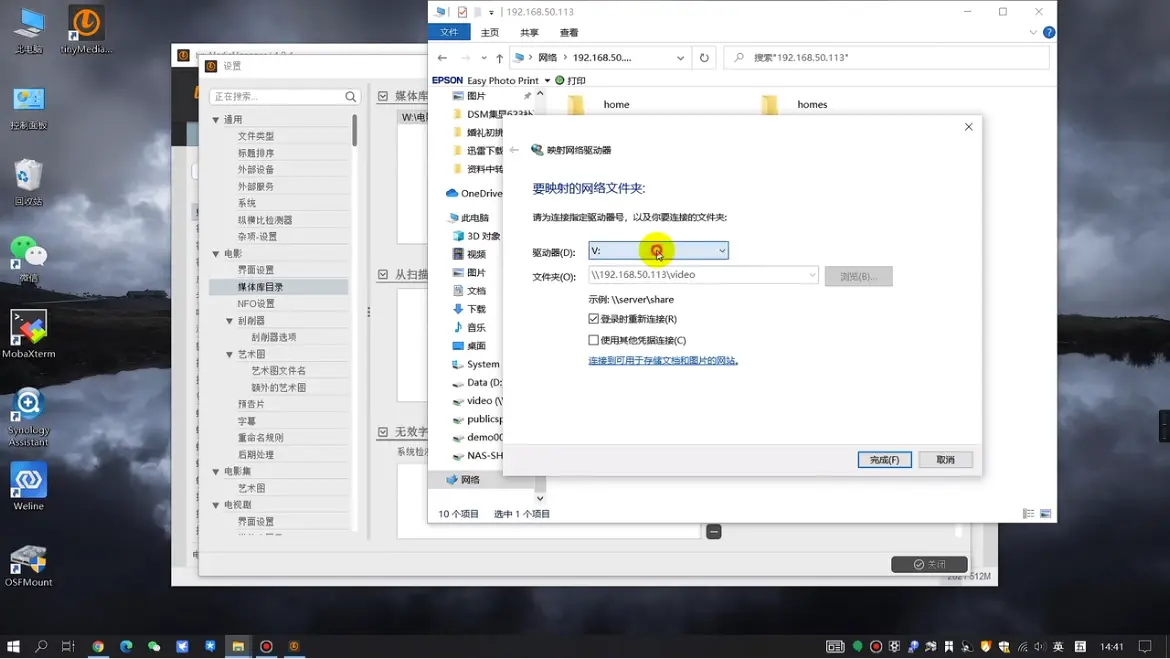The width and height of the screenshot is (1170, 659).
Task: Collapse the 电影 tree node in settings
Action: (216, 254)
